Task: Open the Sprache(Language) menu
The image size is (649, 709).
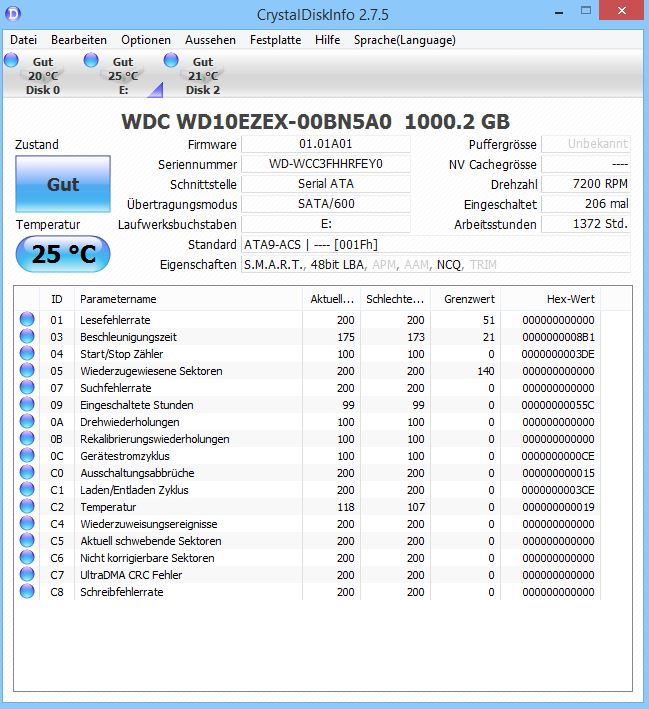Action: (405, 40)
